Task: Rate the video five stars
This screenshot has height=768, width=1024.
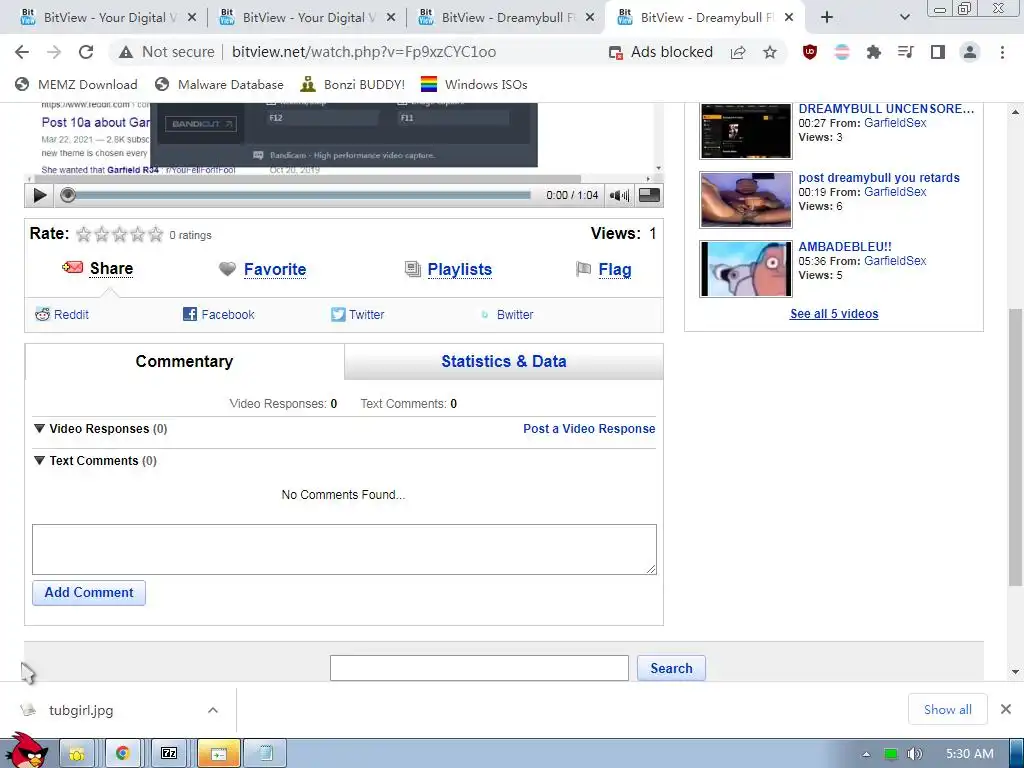Action: tap(155, 234)
